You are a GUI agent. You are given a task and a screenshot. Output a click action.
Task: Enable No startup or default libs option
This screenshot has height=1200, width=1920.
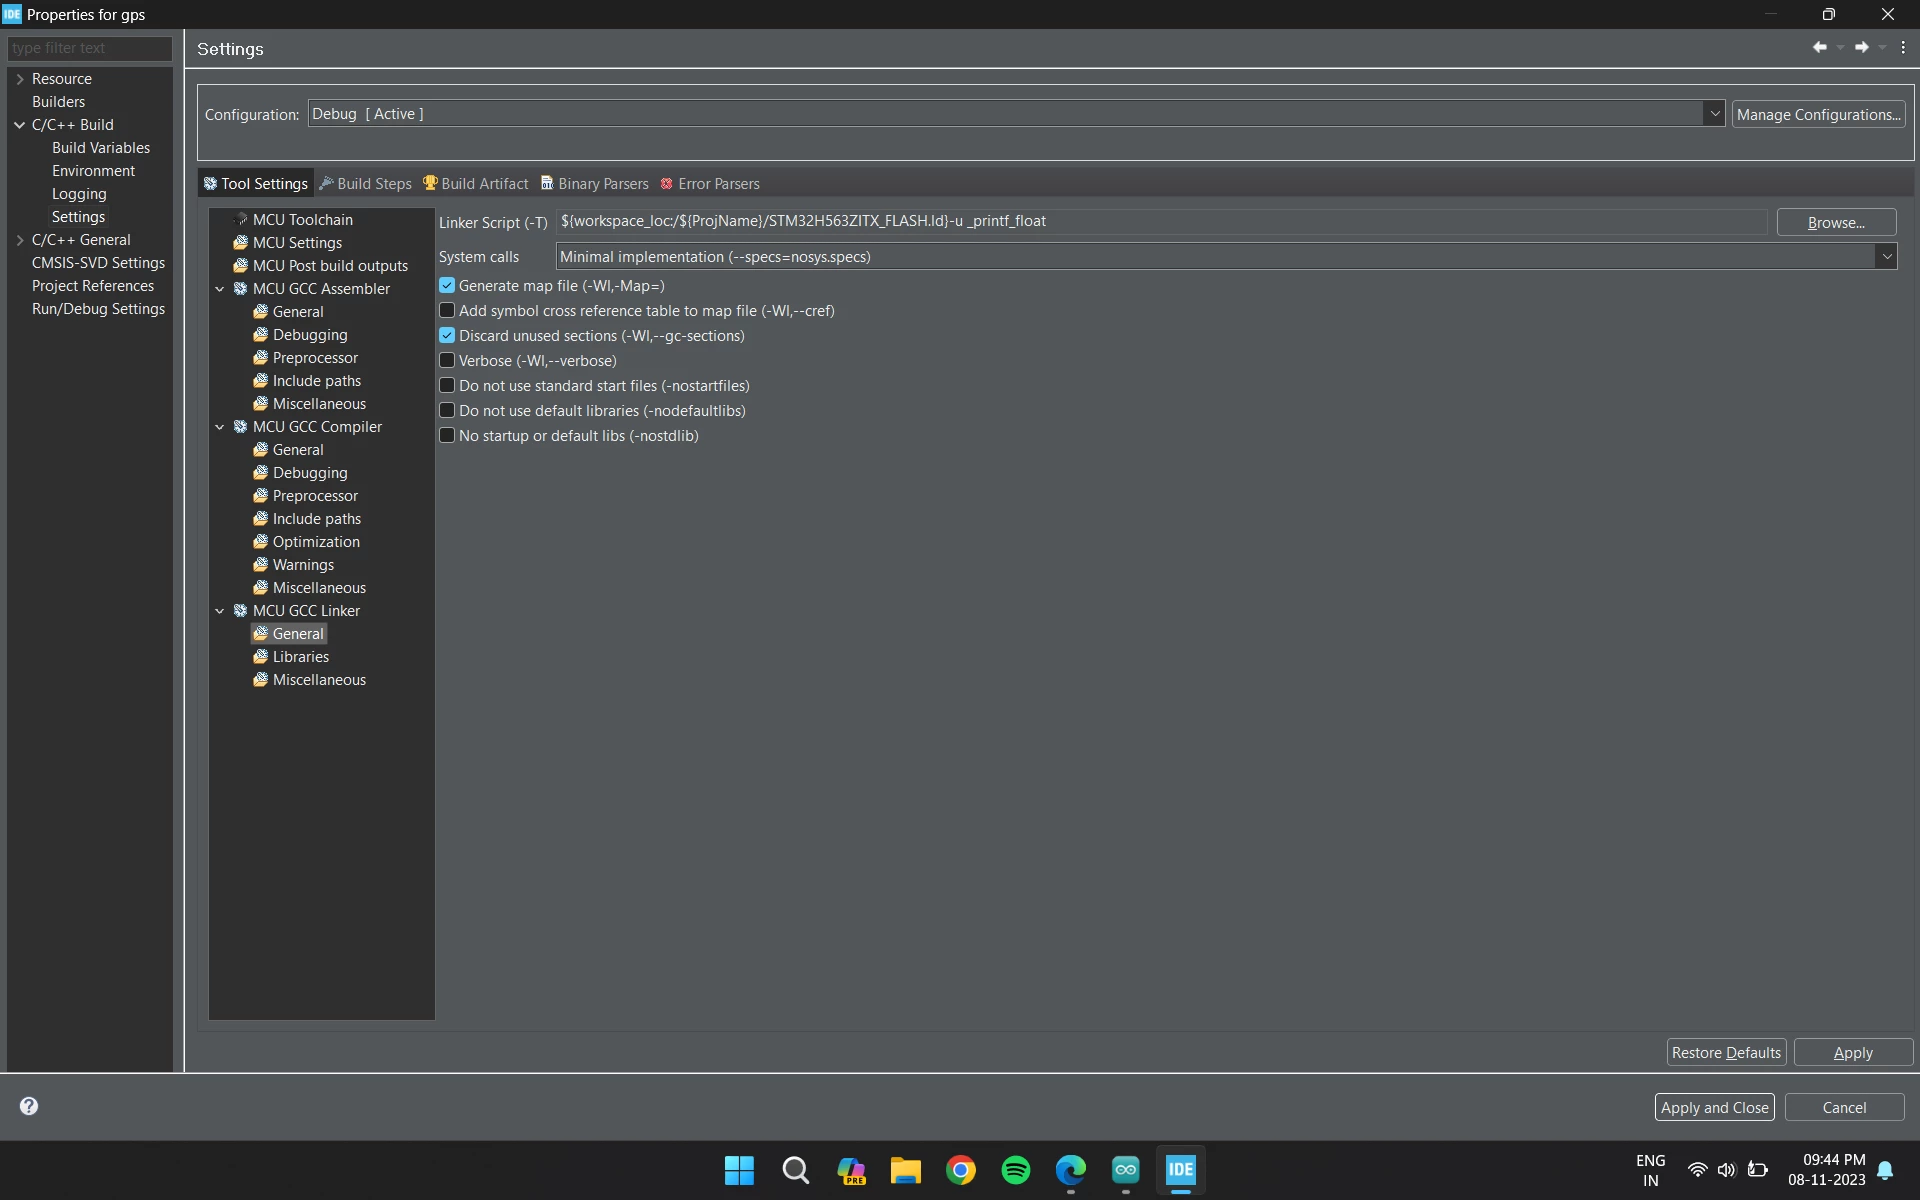coord(447,436)
